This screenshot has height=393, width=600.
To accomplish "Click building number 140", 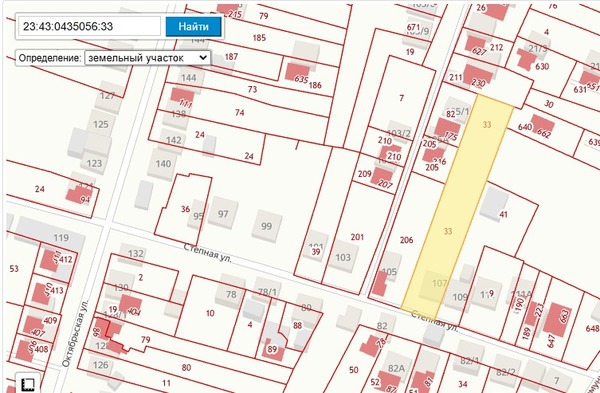I will coord(163,163).
